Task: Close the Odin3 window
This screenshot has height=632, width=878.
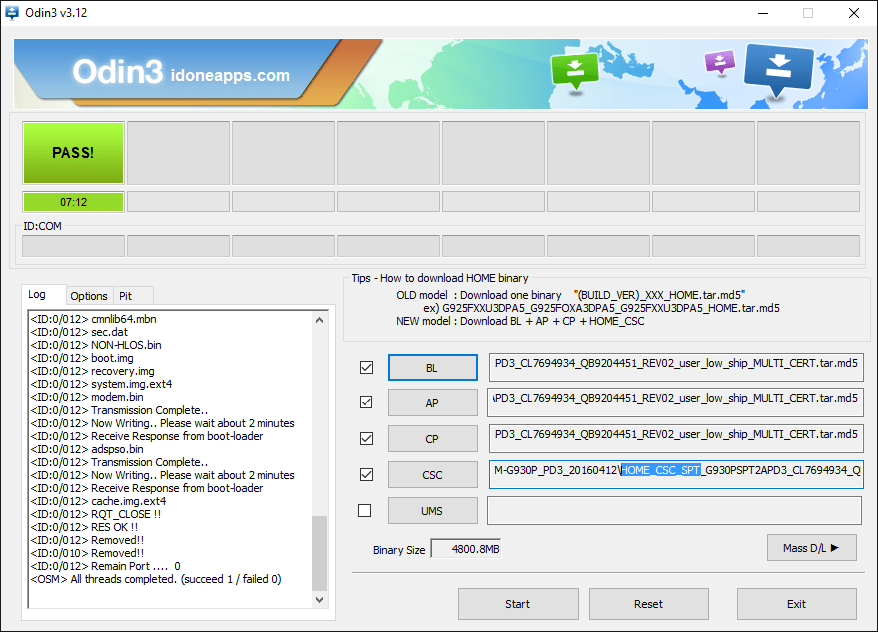Action: coord(853,13)
